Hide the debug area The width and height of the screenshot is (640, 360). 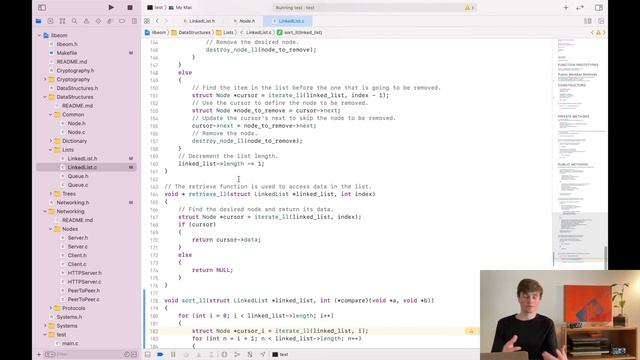click(x=148, y=354)
